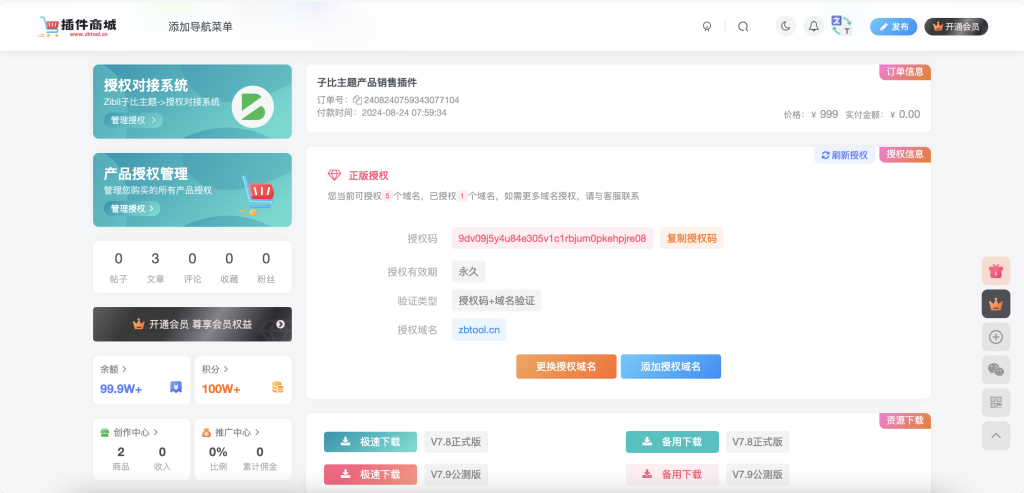Open the 帖子 count stat
Screen dimensions: 1024x493
(x=118, y=268)
